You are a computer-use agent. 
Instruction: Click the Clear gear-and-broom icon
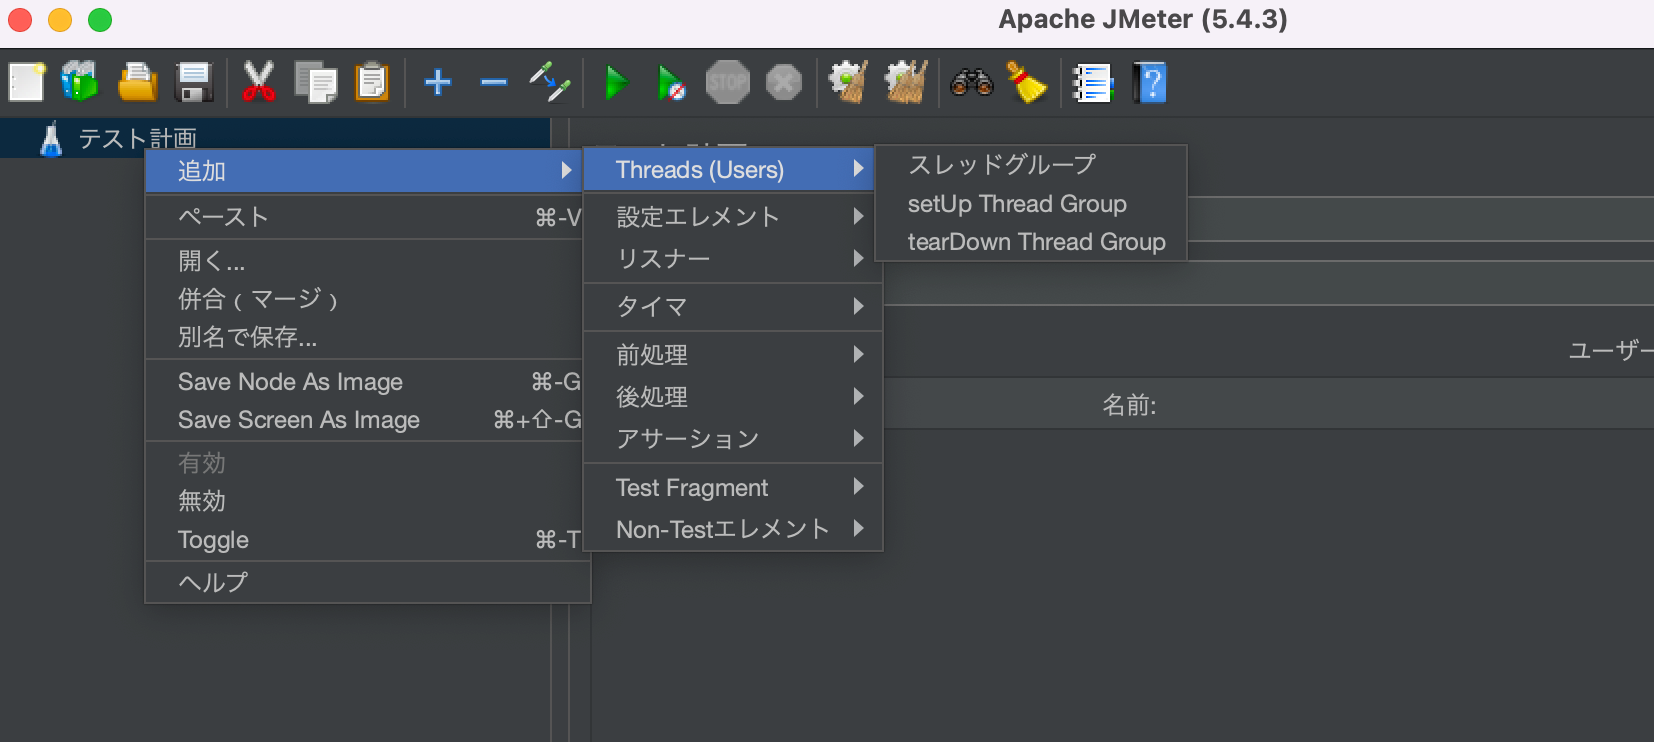(x=848, y=82)
